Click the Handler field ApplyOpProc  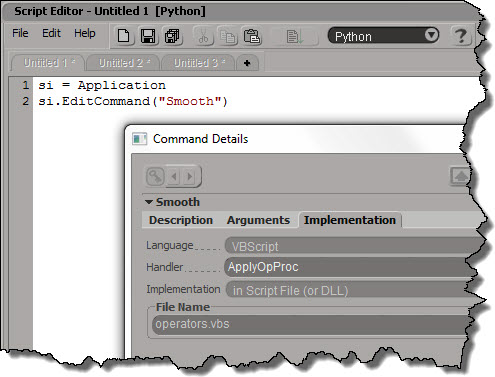click(x=350, y=267)
